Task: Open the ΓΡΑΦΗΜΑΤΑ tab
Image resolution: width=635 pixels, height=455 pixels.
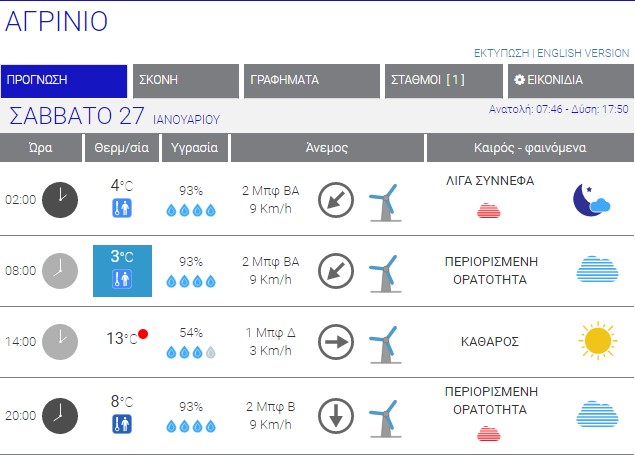Action: coord(310,81)
